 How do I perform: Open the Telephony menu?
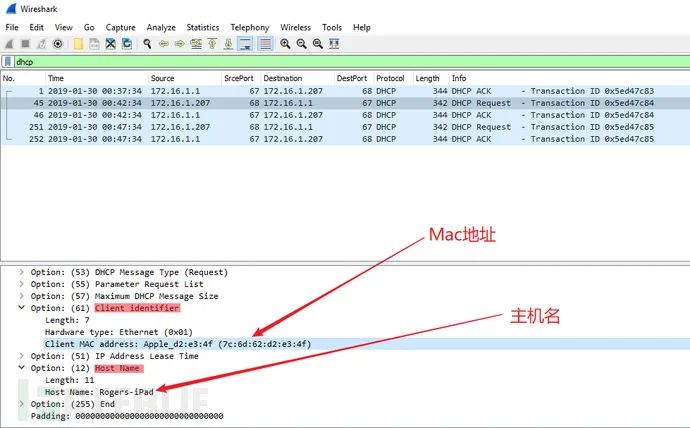click(250, 27)
